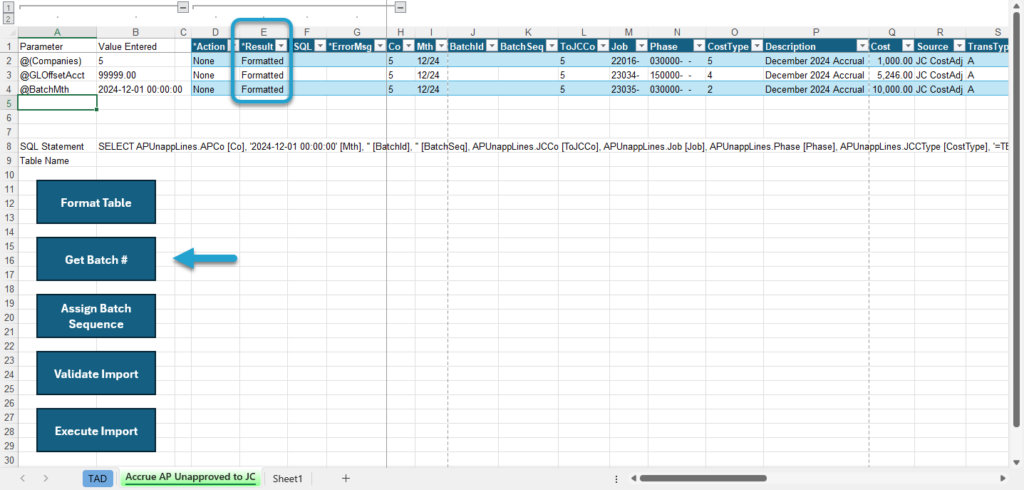Open the BatchId column filter dropdown
This screenshot has height=490, width=1024.
[492, 46]
